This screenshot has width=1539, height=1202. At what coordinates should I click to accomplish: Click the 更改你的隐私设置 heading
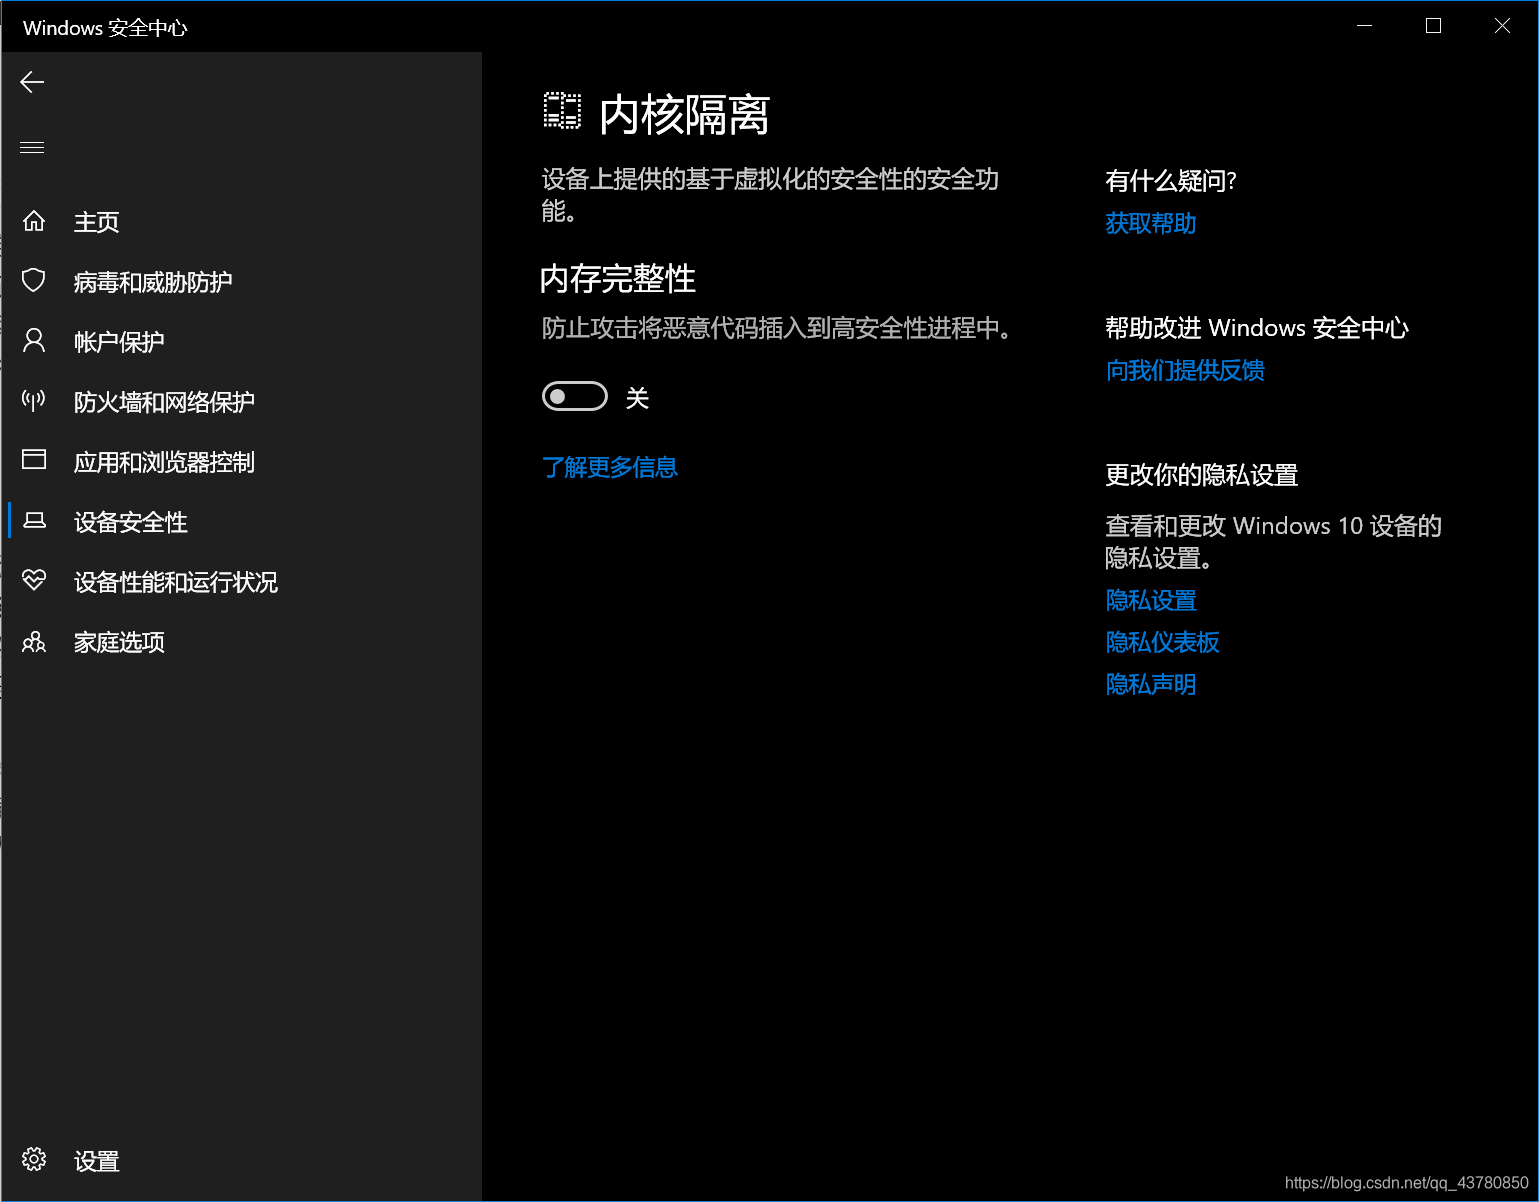click(1201, 475)
